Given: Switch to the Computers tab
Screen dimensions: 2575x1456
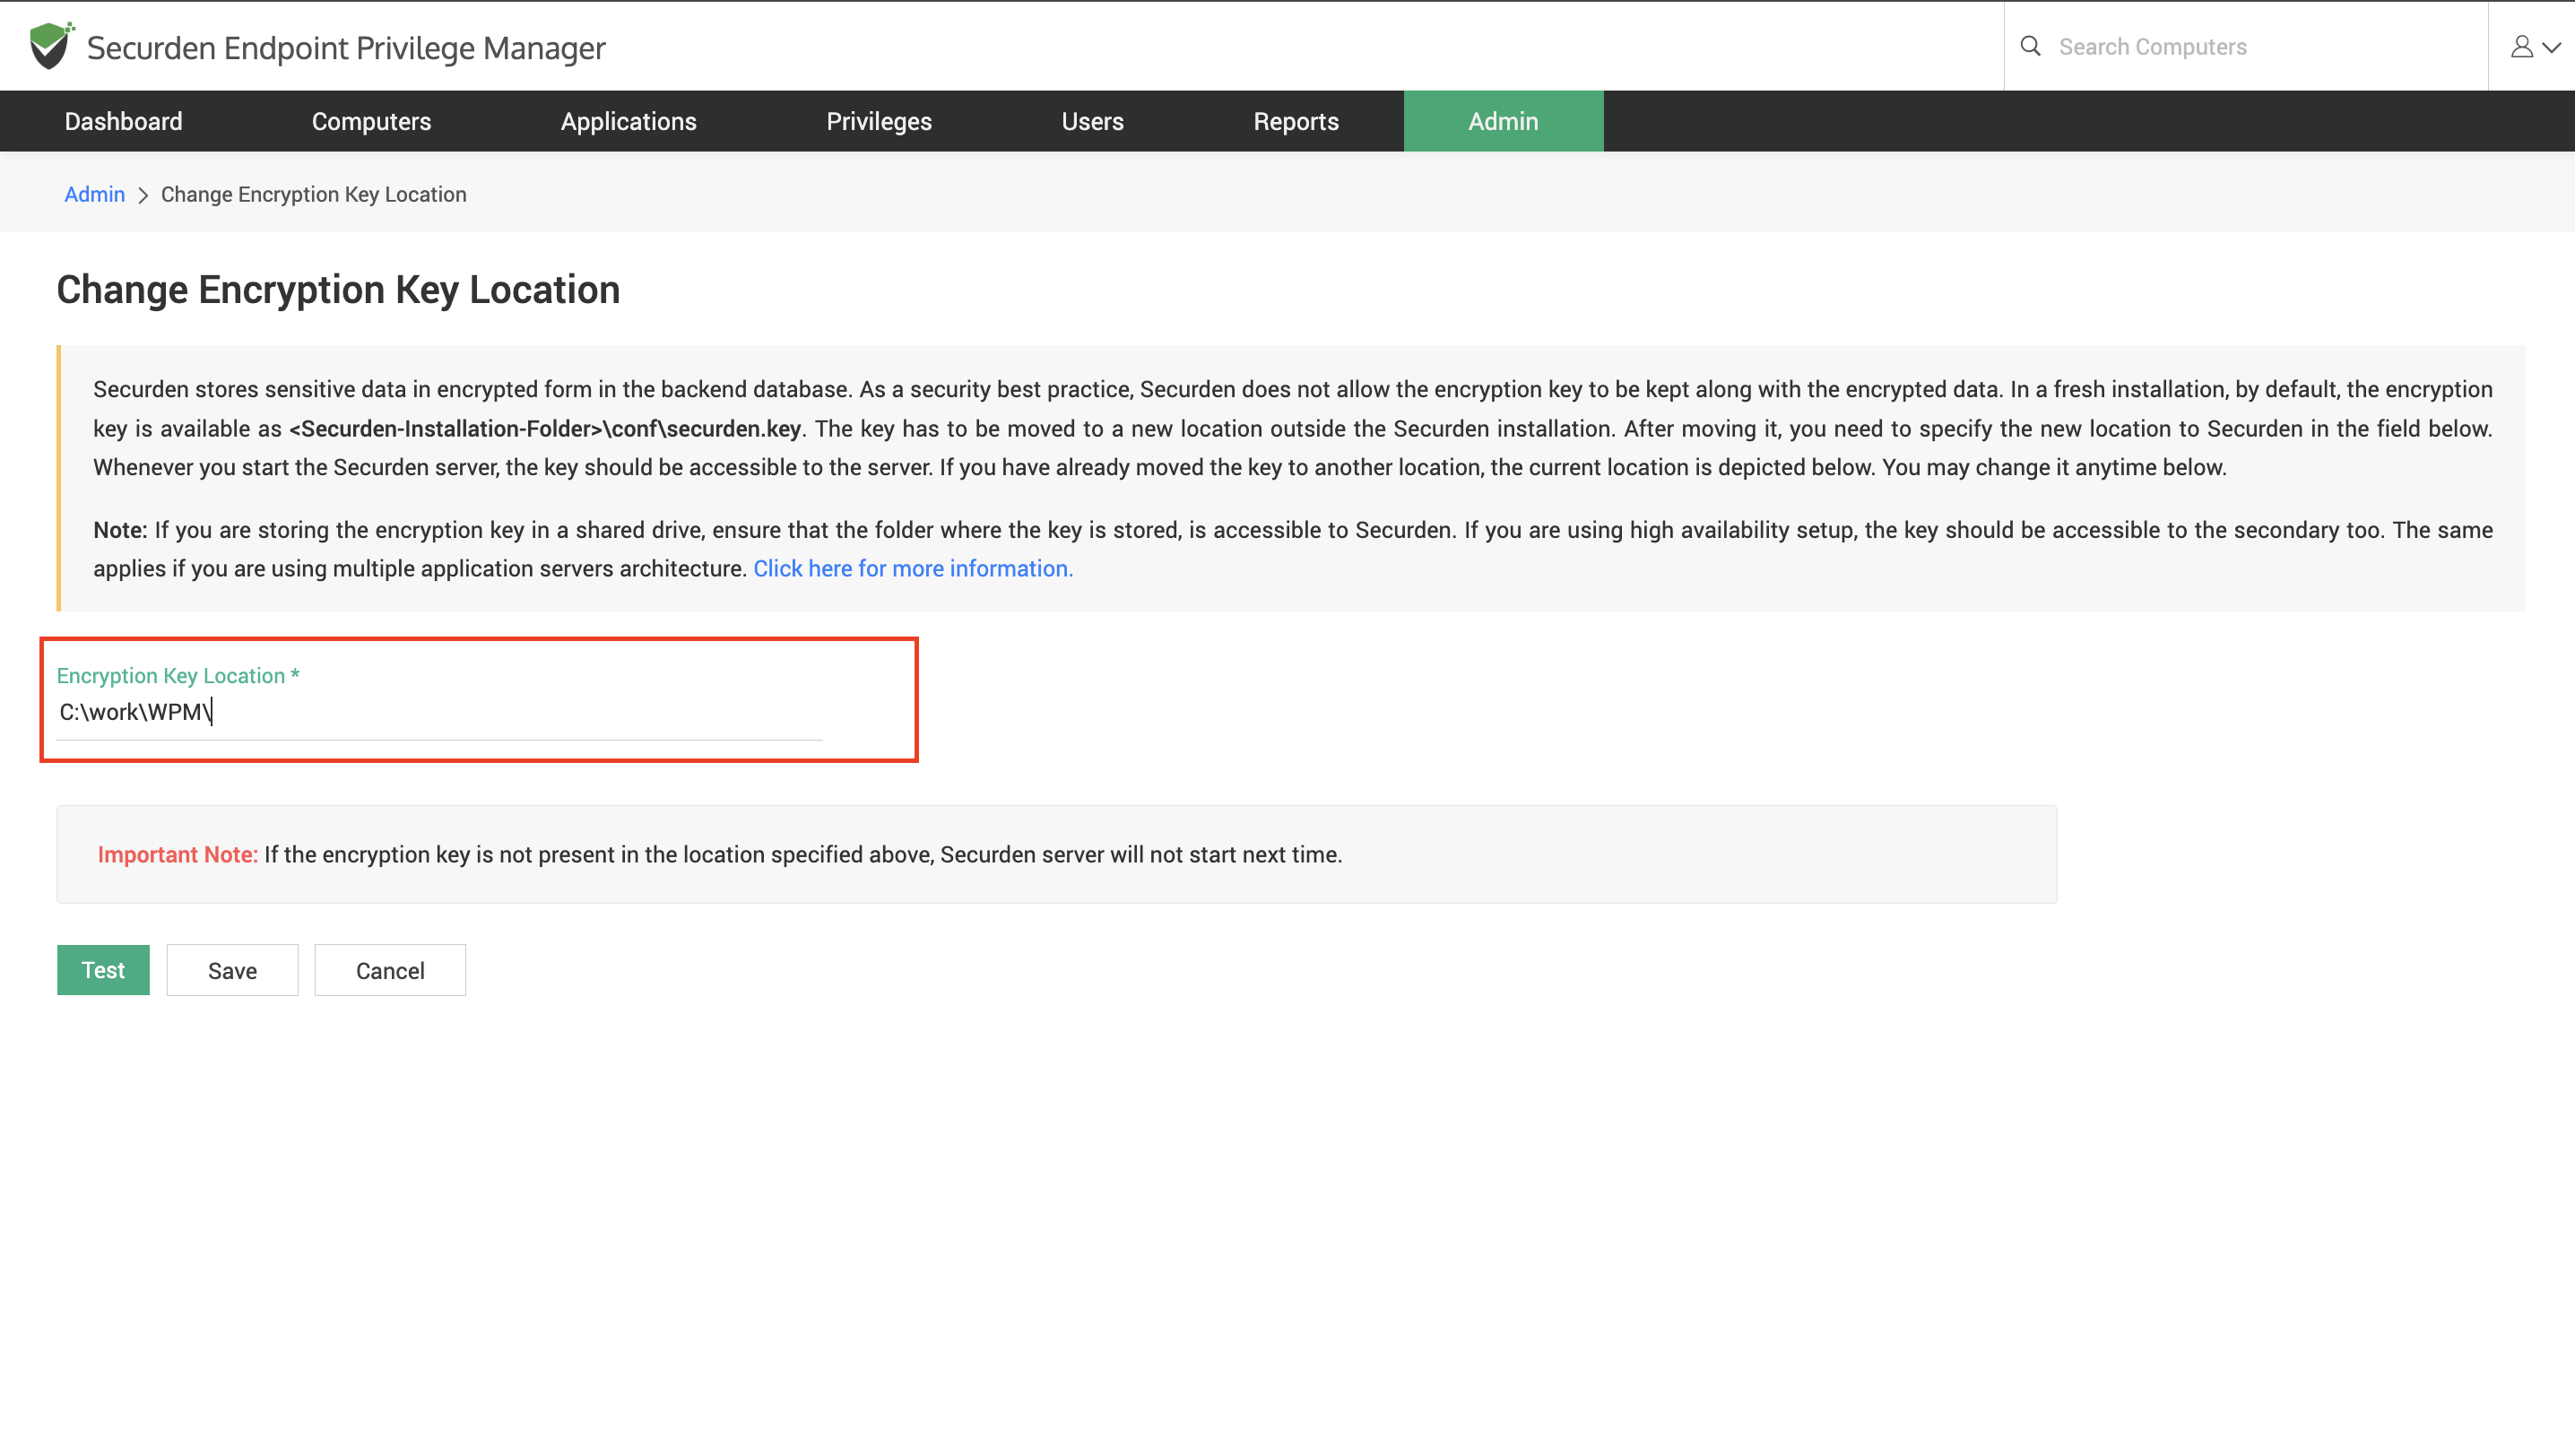Looking at the screenshot, I should [371, 121].
